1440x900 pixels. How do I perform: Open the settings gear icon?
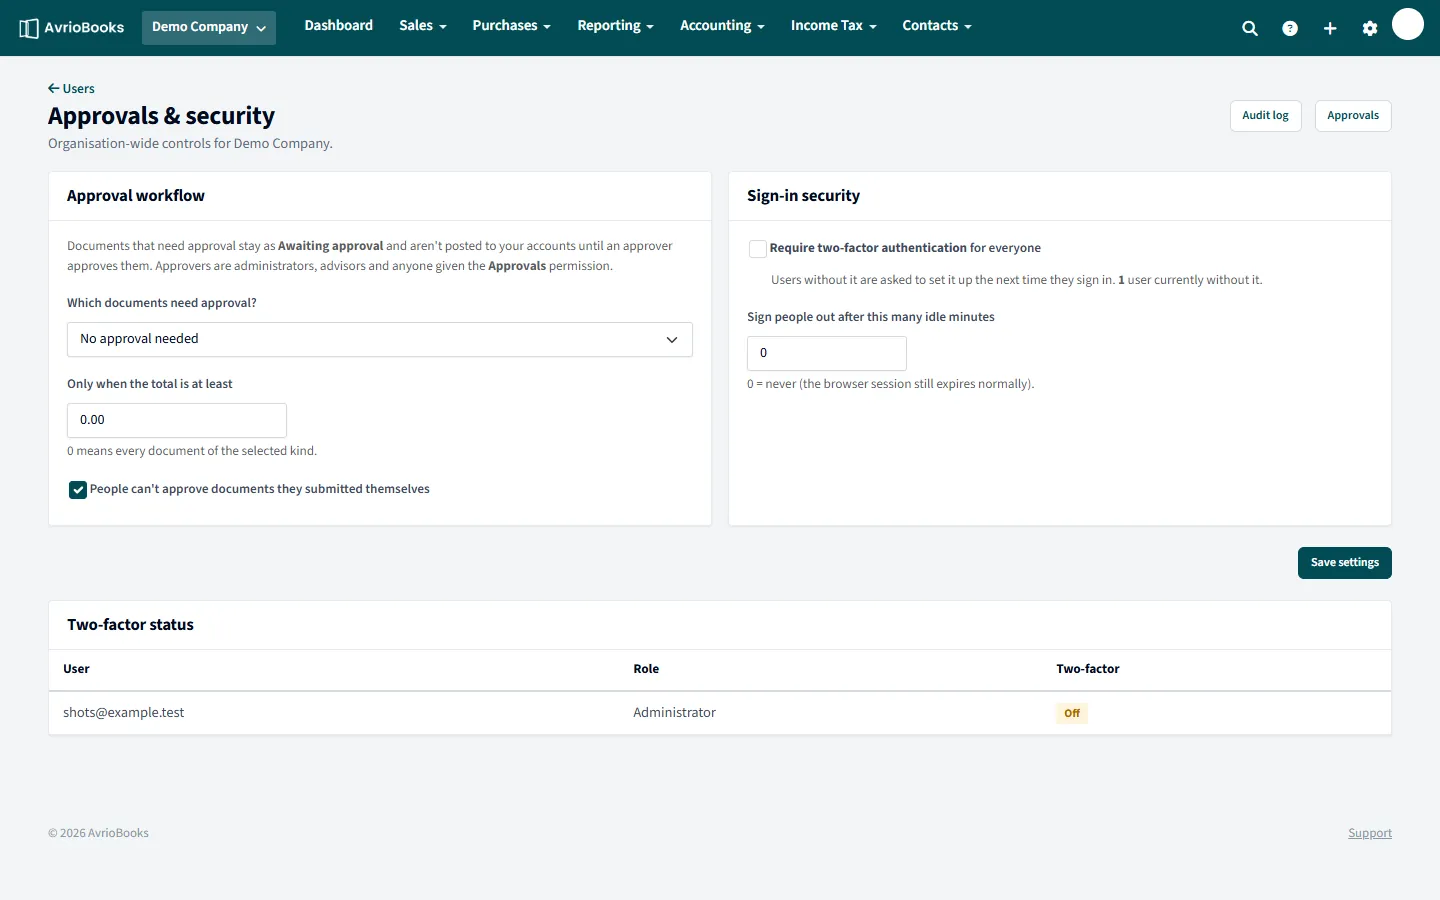1370,28
